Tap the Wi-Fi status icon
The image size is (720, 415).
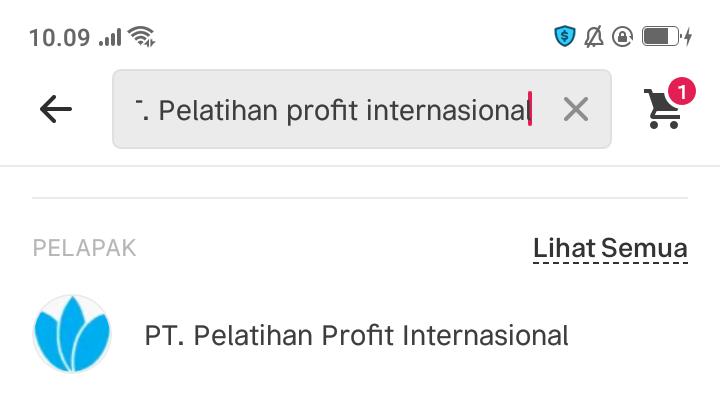click(142, 38)
